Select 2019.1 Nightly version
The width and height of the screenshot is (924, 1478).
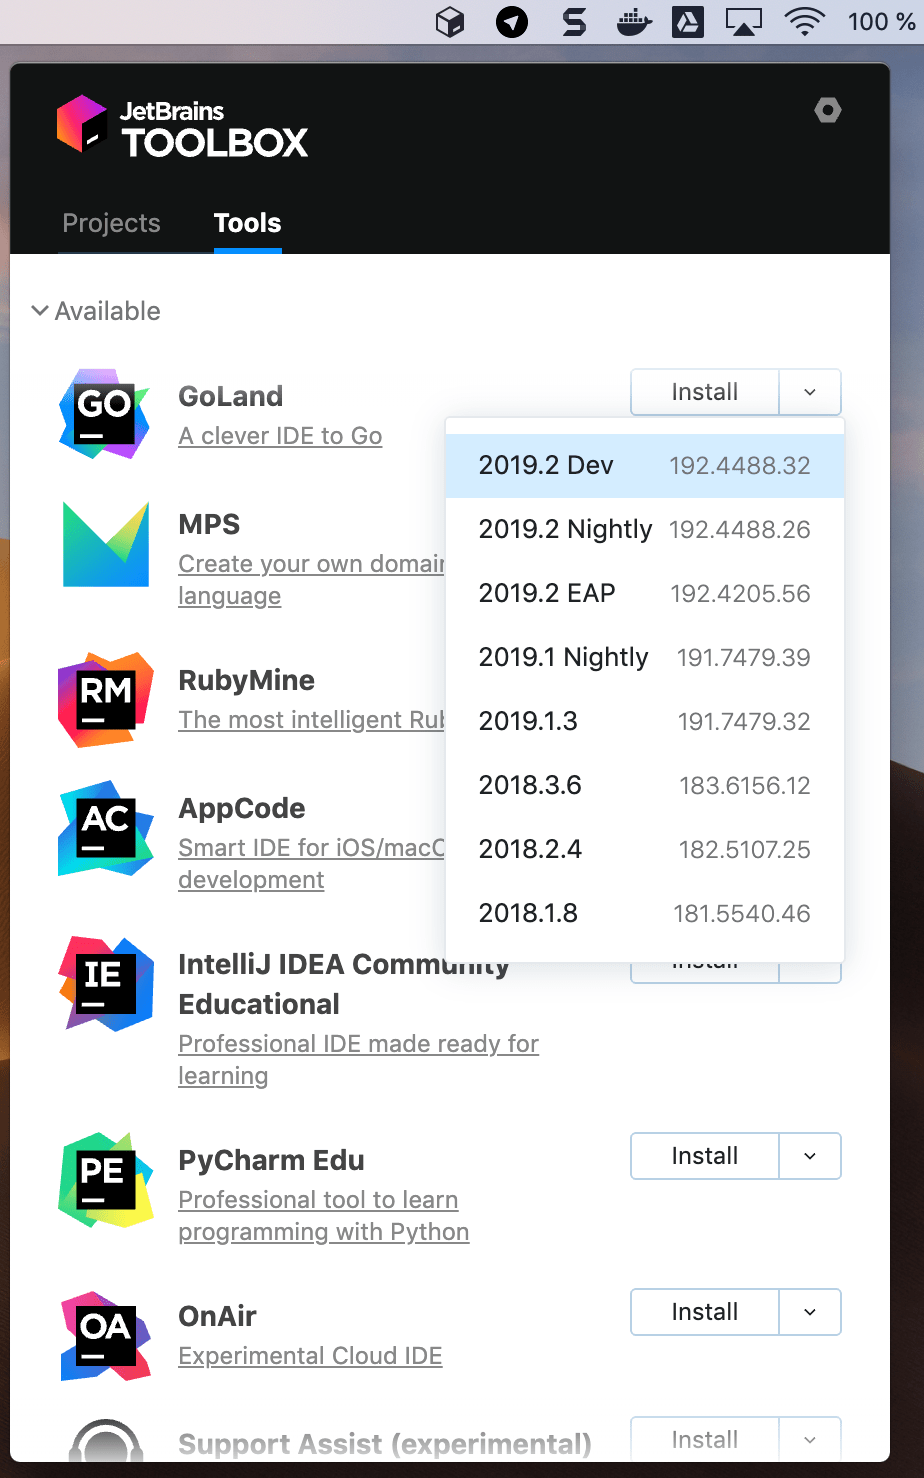[645, 657]
